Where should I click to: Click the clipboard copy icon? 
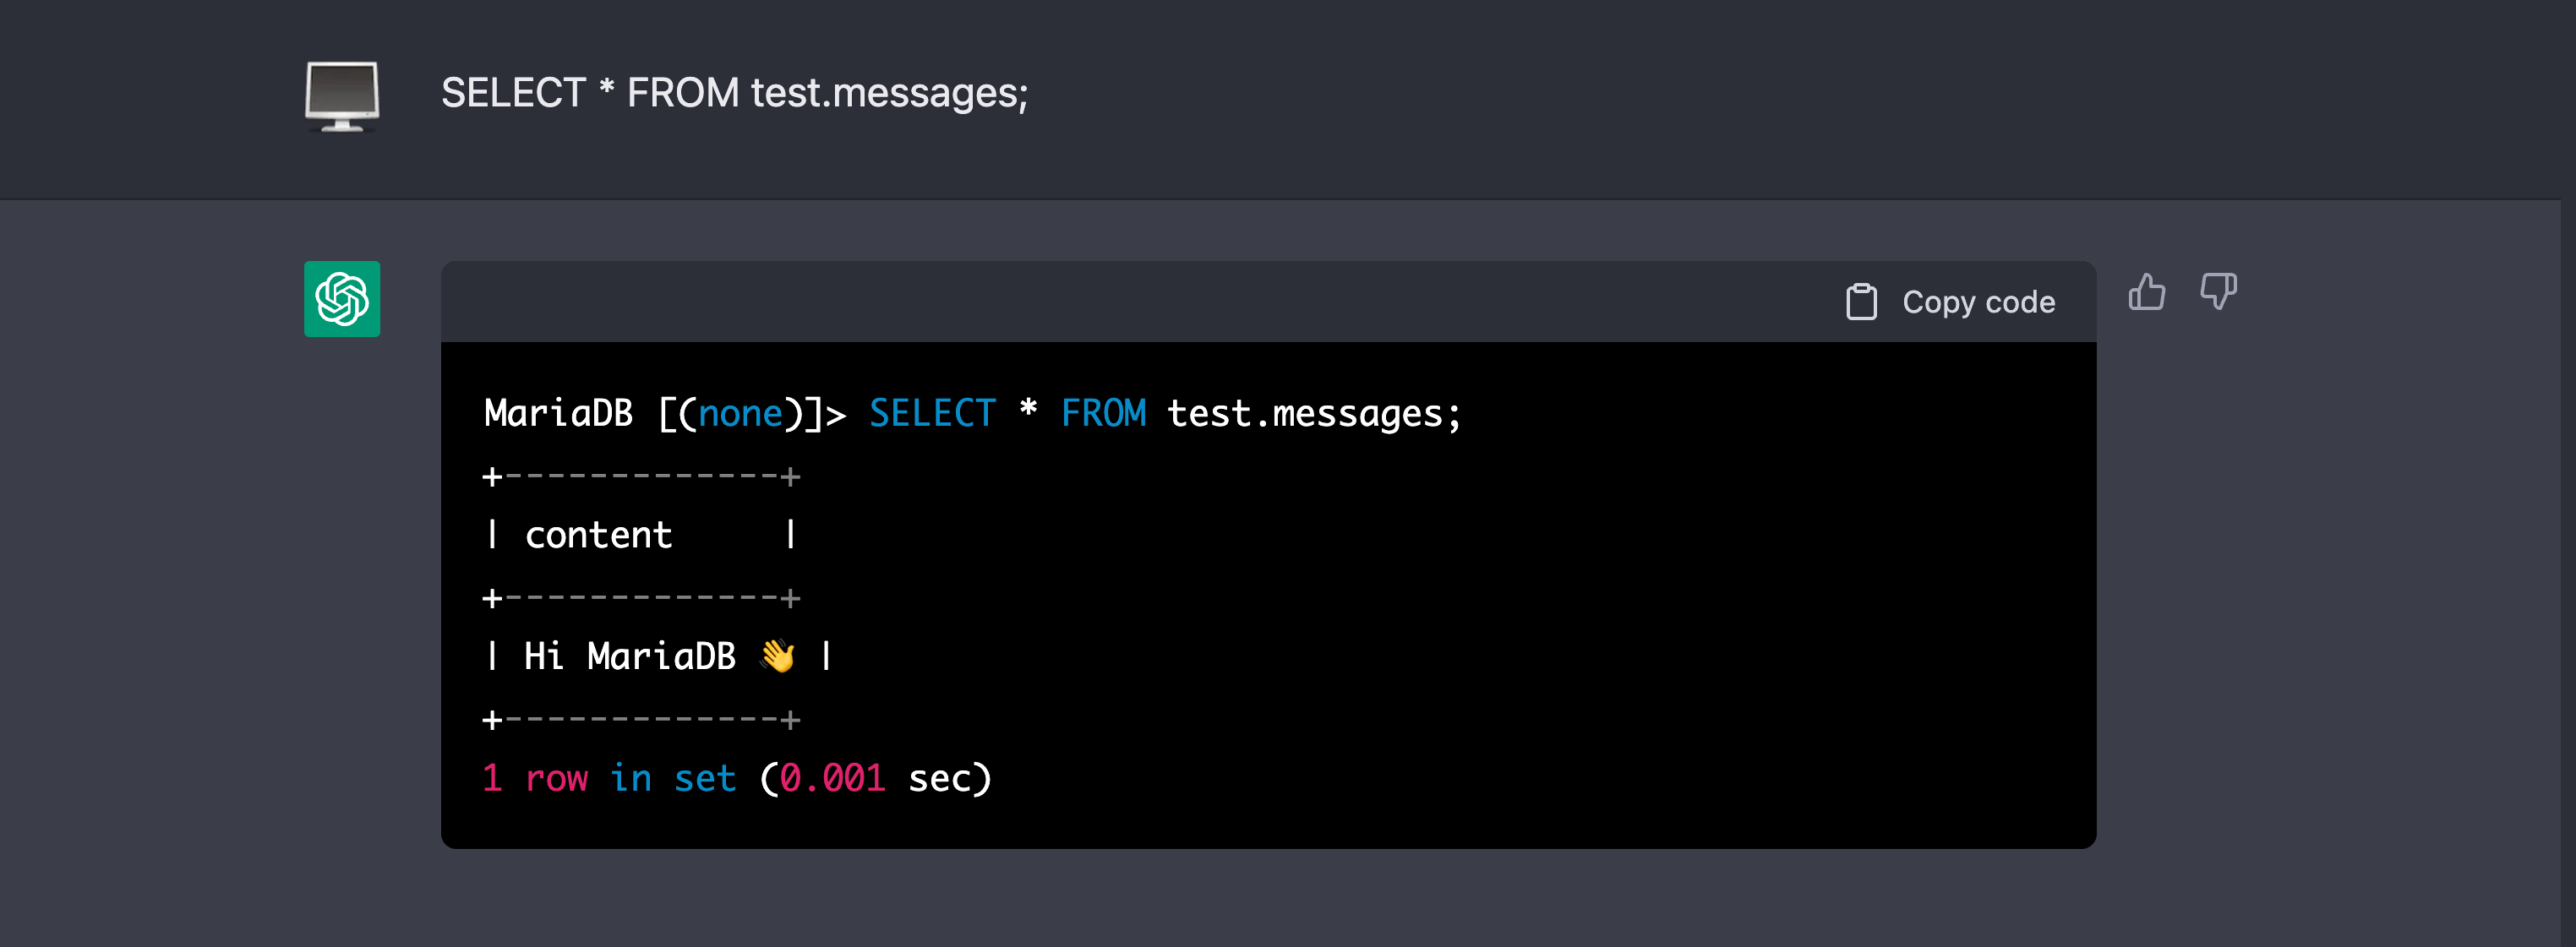(1860, 302)
